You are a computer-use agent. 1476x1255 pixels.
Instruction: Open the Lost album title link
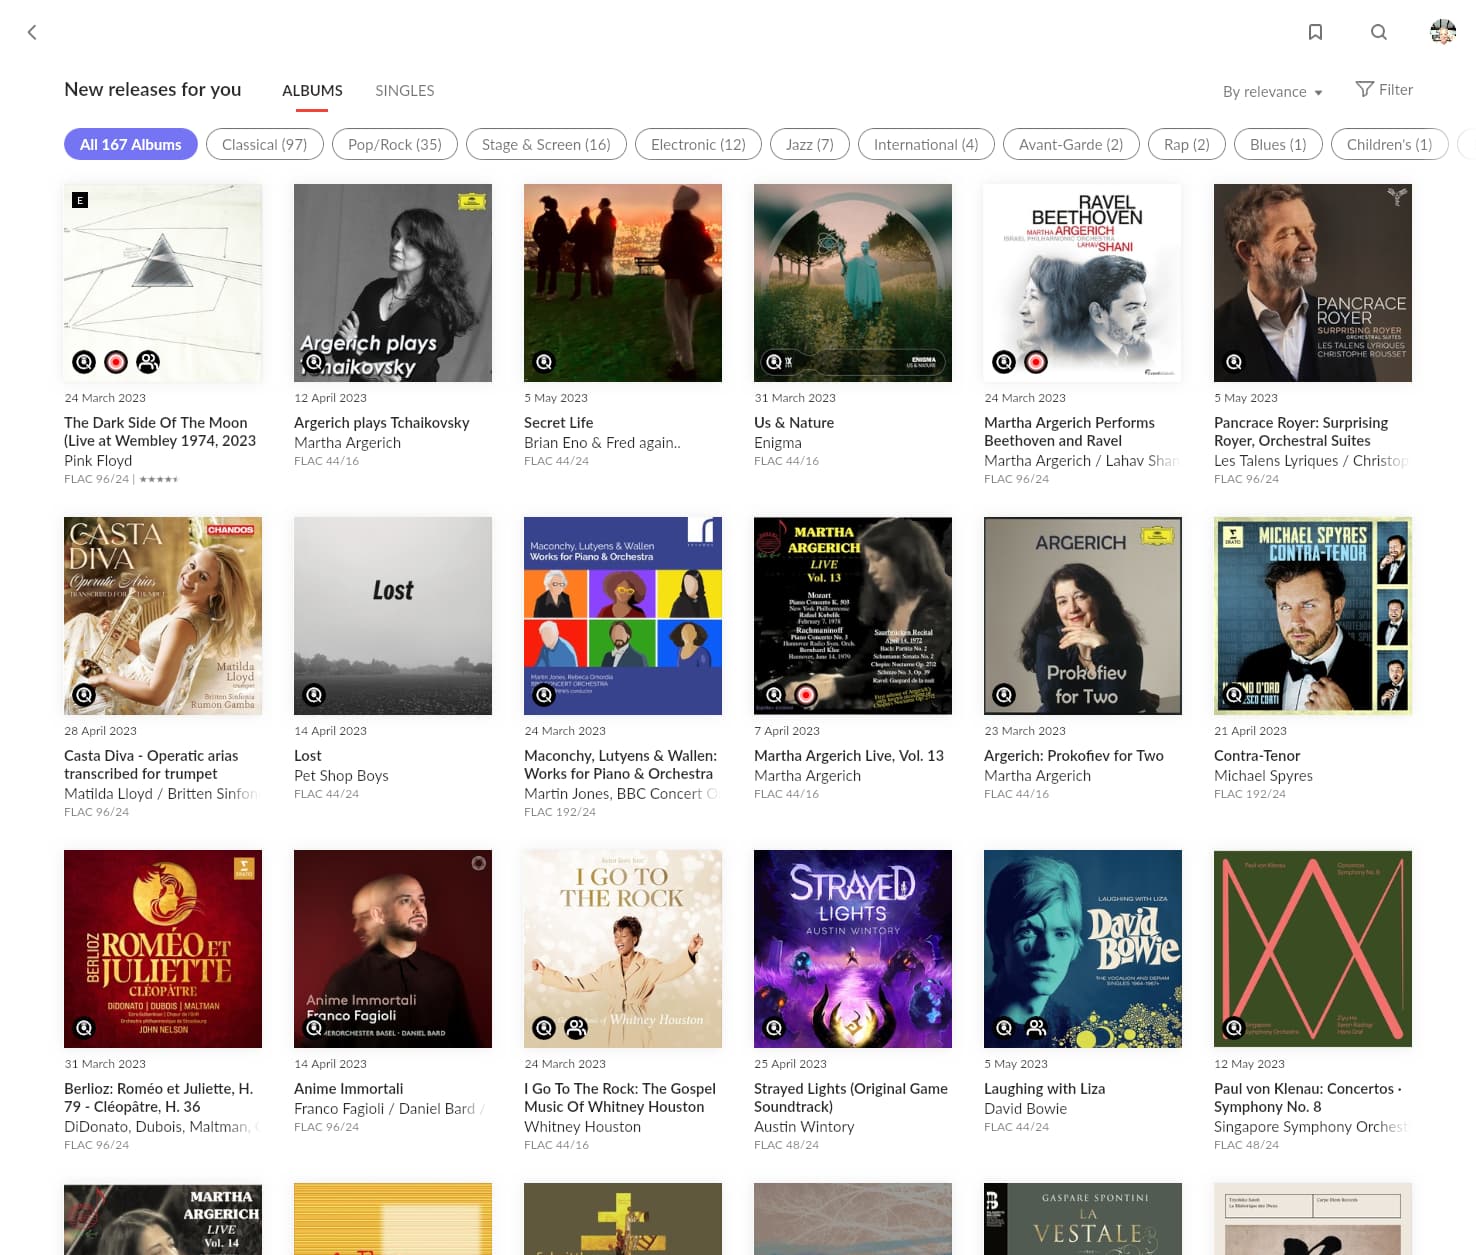coord(308,756)
